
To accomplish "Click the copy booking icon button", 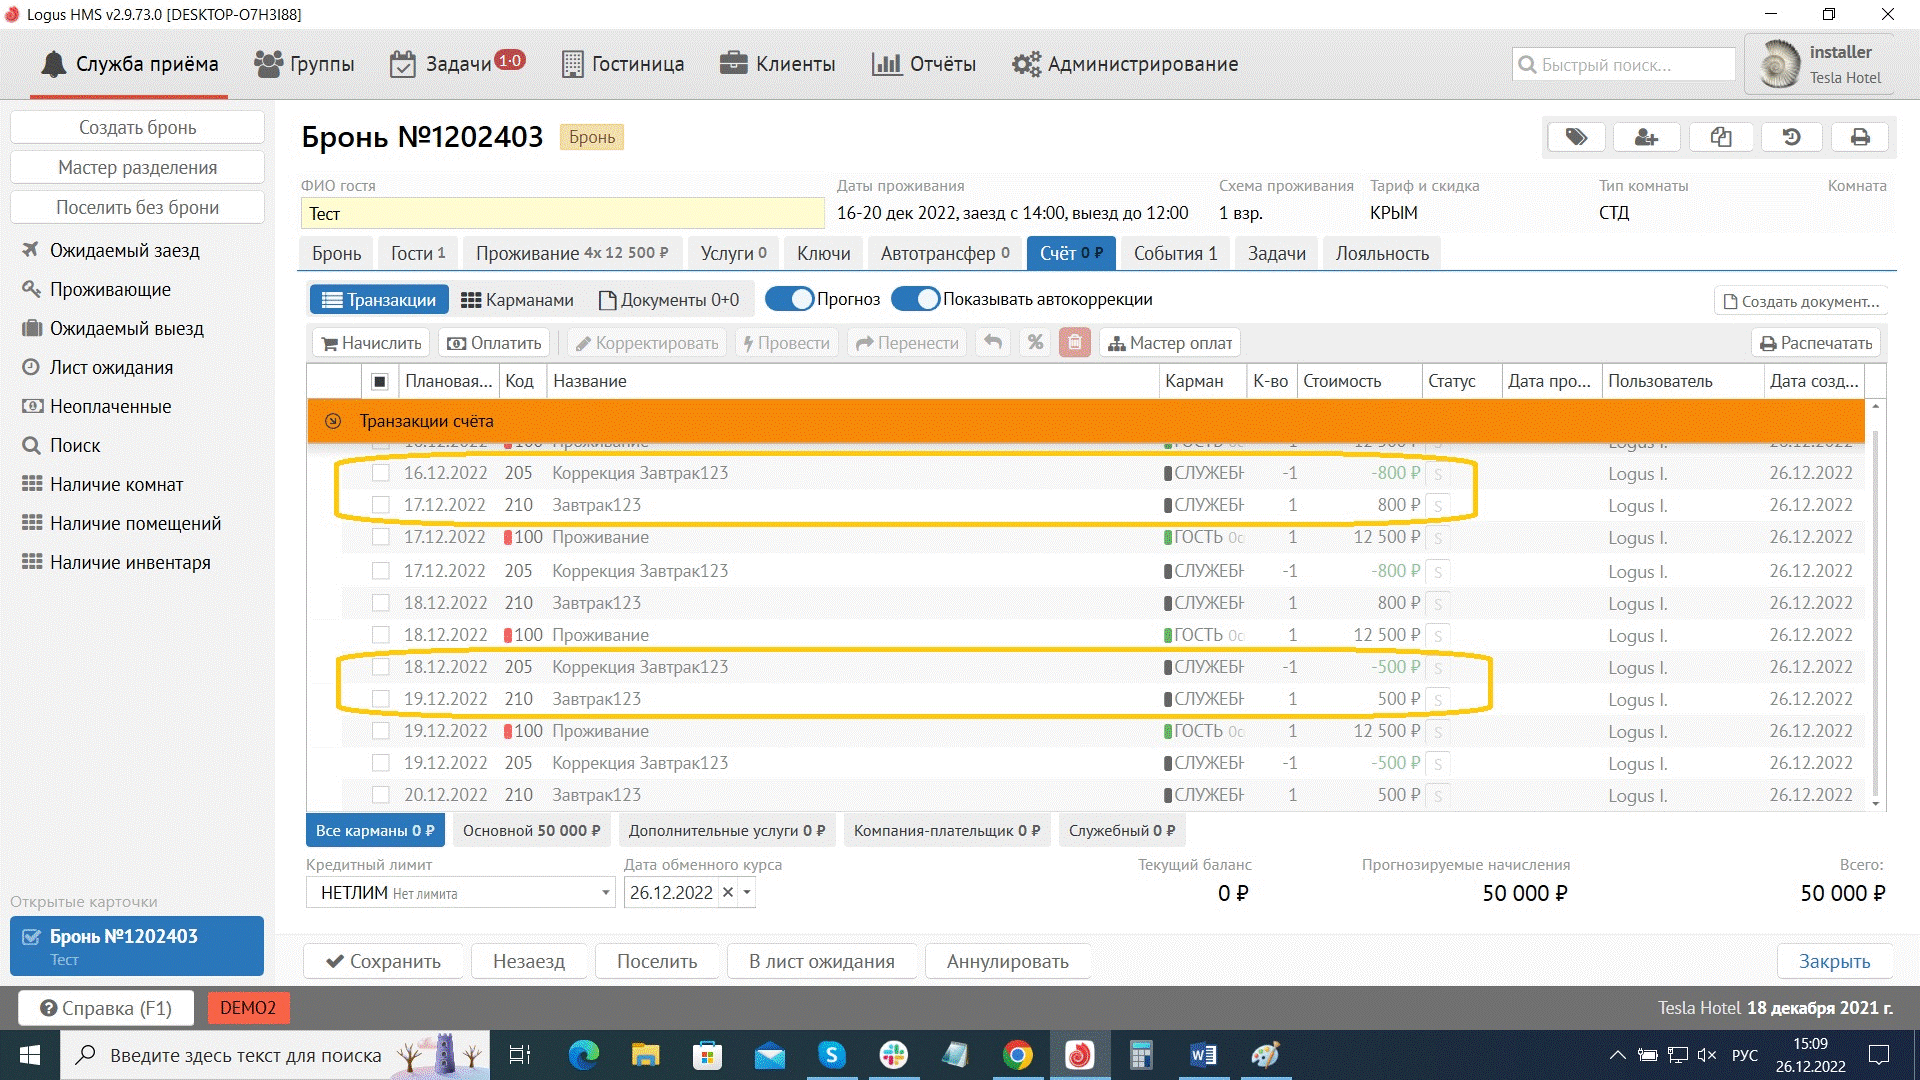I will 1720,137.
